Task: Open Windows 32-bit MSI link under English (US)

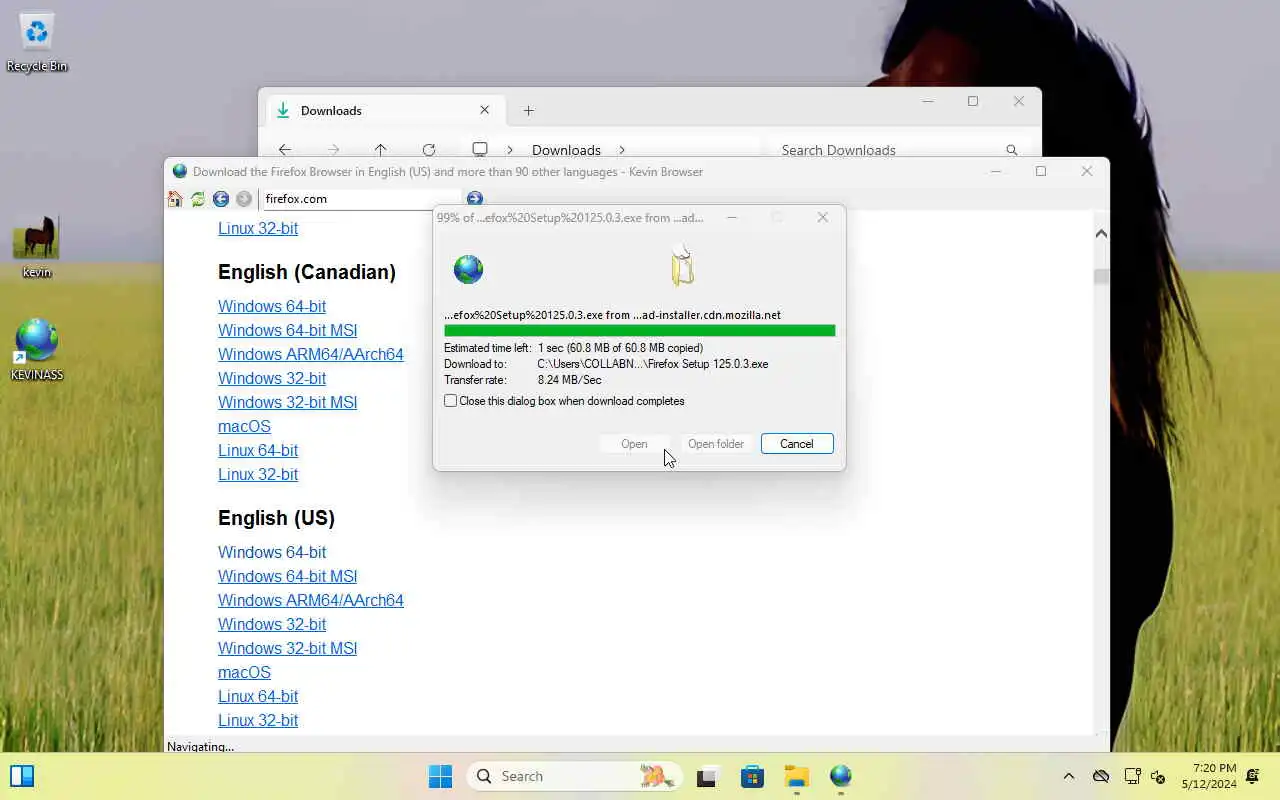Action: point(287,648)
